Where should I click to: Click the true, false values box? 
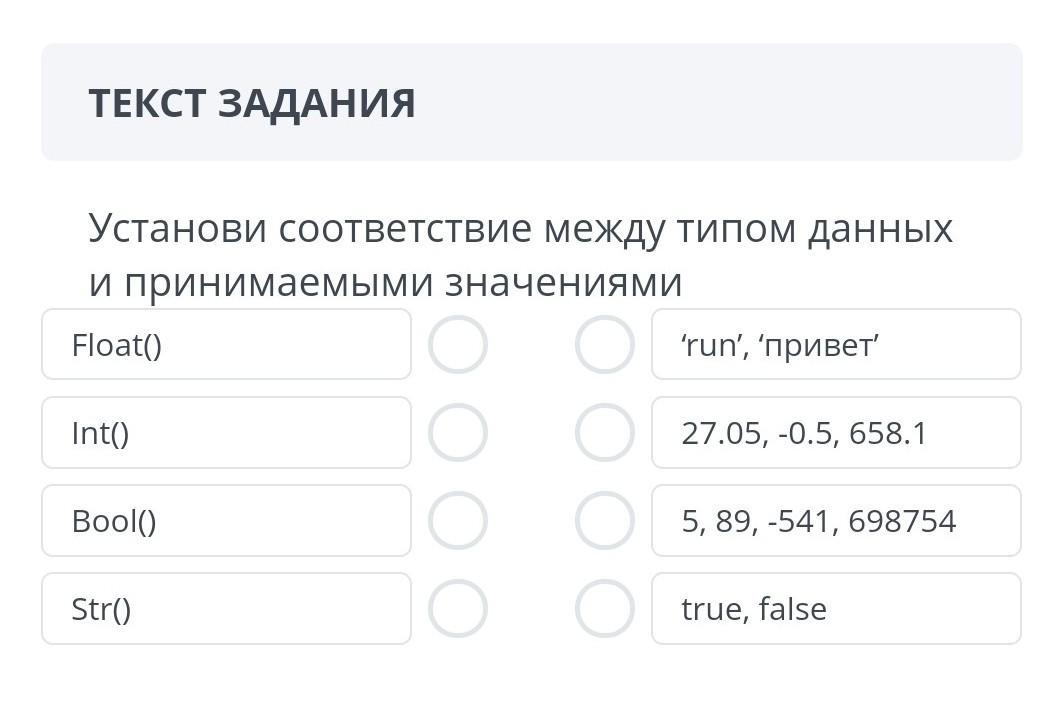click(836, 609)
